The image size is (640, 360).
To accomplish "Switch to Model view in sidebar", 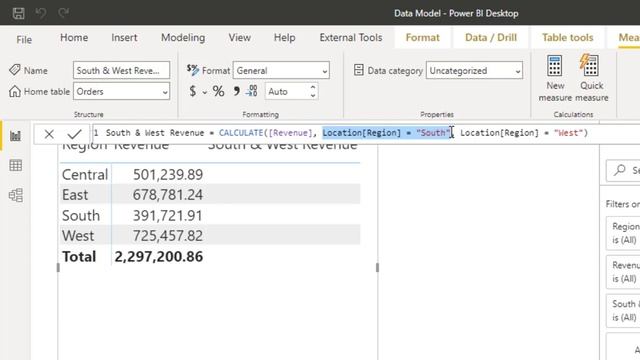I will (x=16, y=195).
